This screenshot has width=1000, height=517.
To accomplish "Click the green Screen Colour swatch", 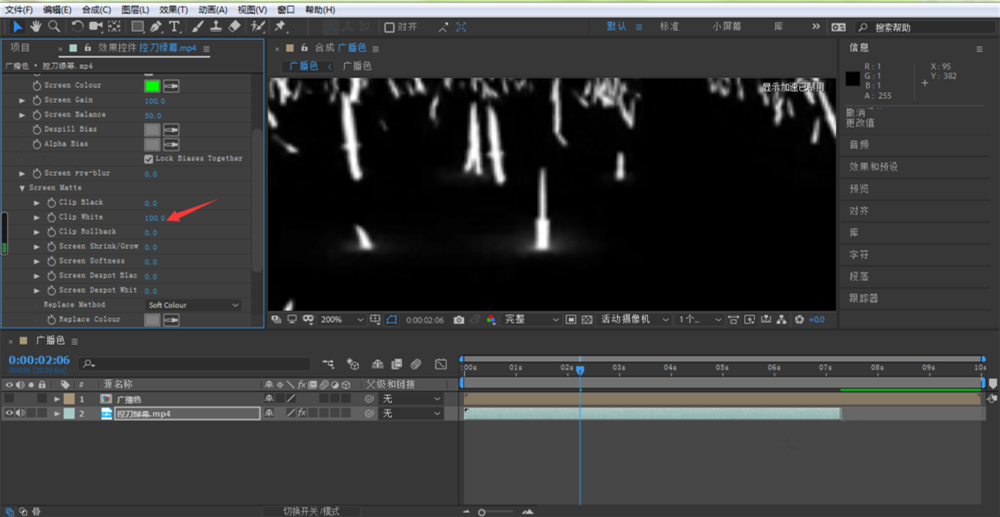I will tap(152, 86).
